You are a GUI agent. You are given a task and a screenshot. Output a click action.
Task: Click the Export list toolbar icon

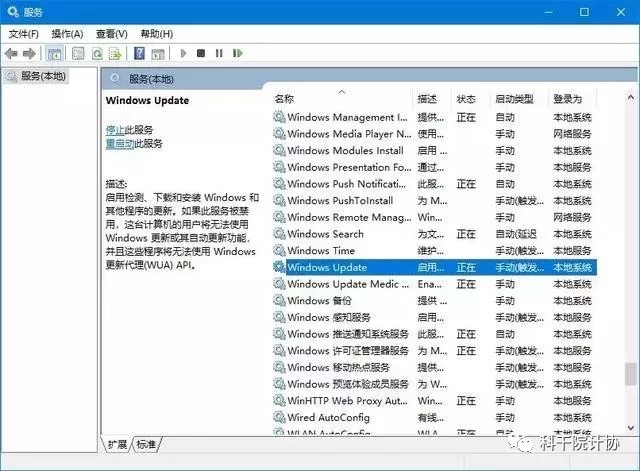click(x=115, y=53)
